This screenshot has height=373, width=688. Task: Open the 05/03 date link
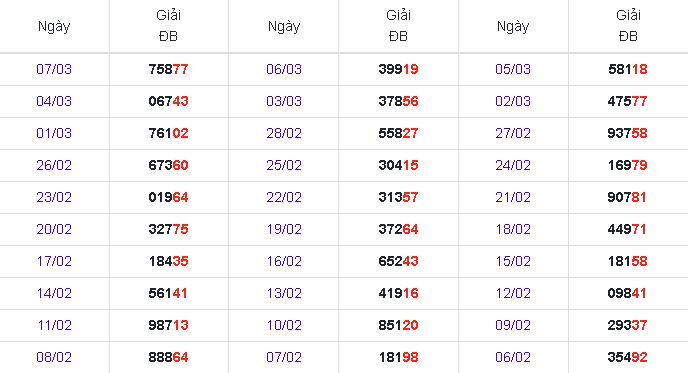513,69
